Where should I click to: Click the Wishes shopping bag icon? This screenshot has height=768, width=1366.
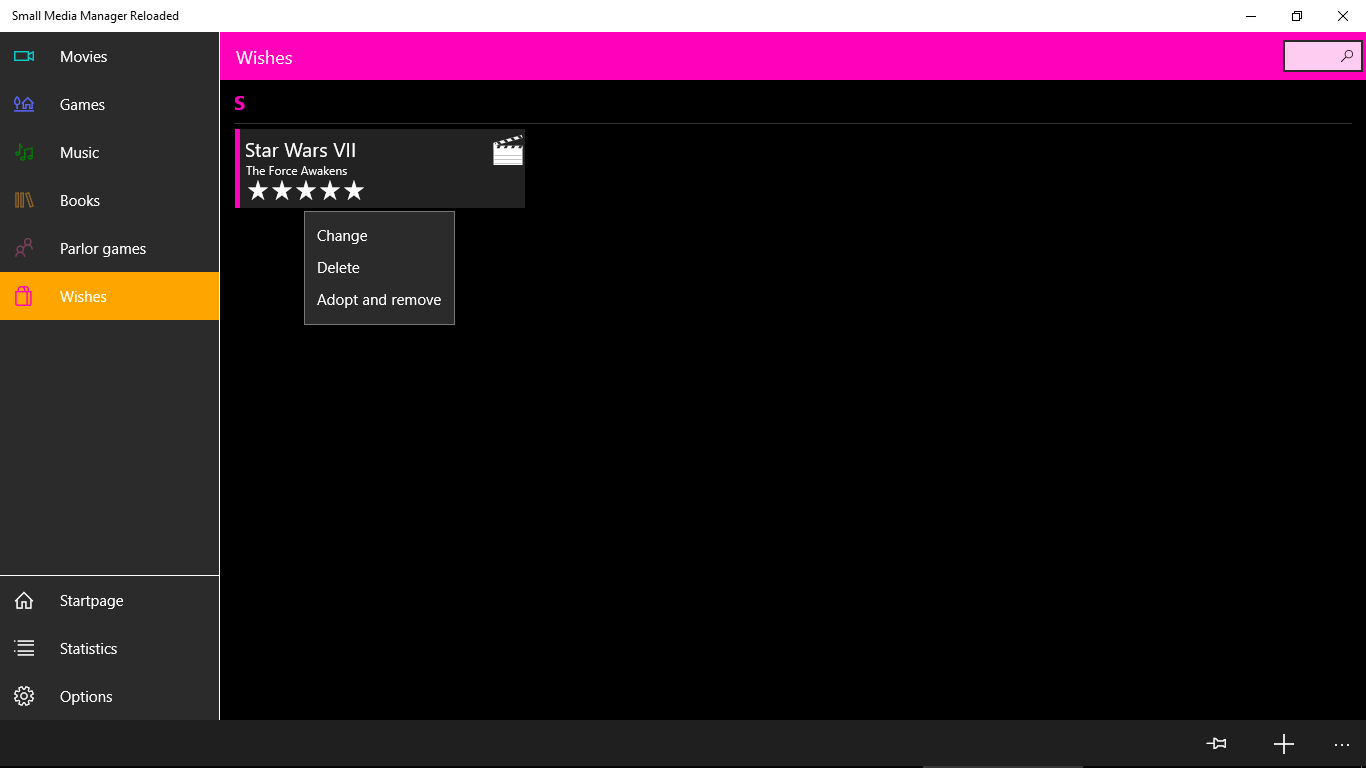pos(24,296)
